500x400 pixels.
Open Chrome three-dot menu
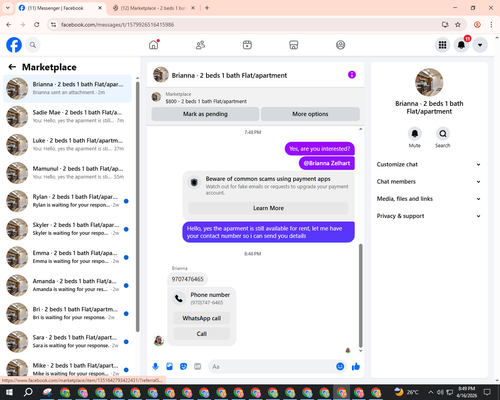pyautogui.click(x=491, y=25)
